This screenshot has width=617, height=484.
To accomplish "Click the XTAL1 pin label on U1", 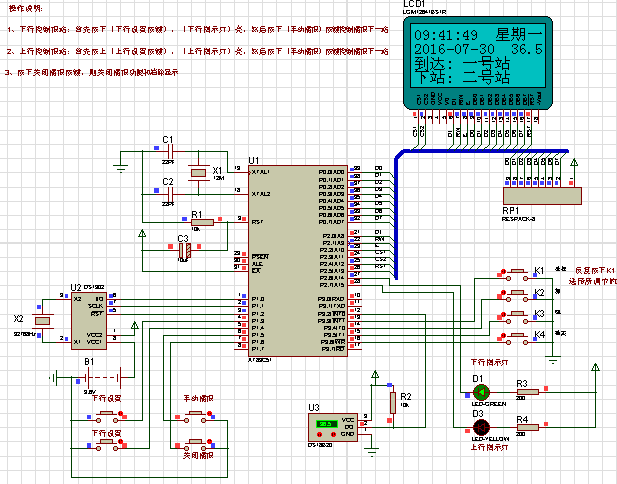I will pyautogui.click(x=261, y=172).
